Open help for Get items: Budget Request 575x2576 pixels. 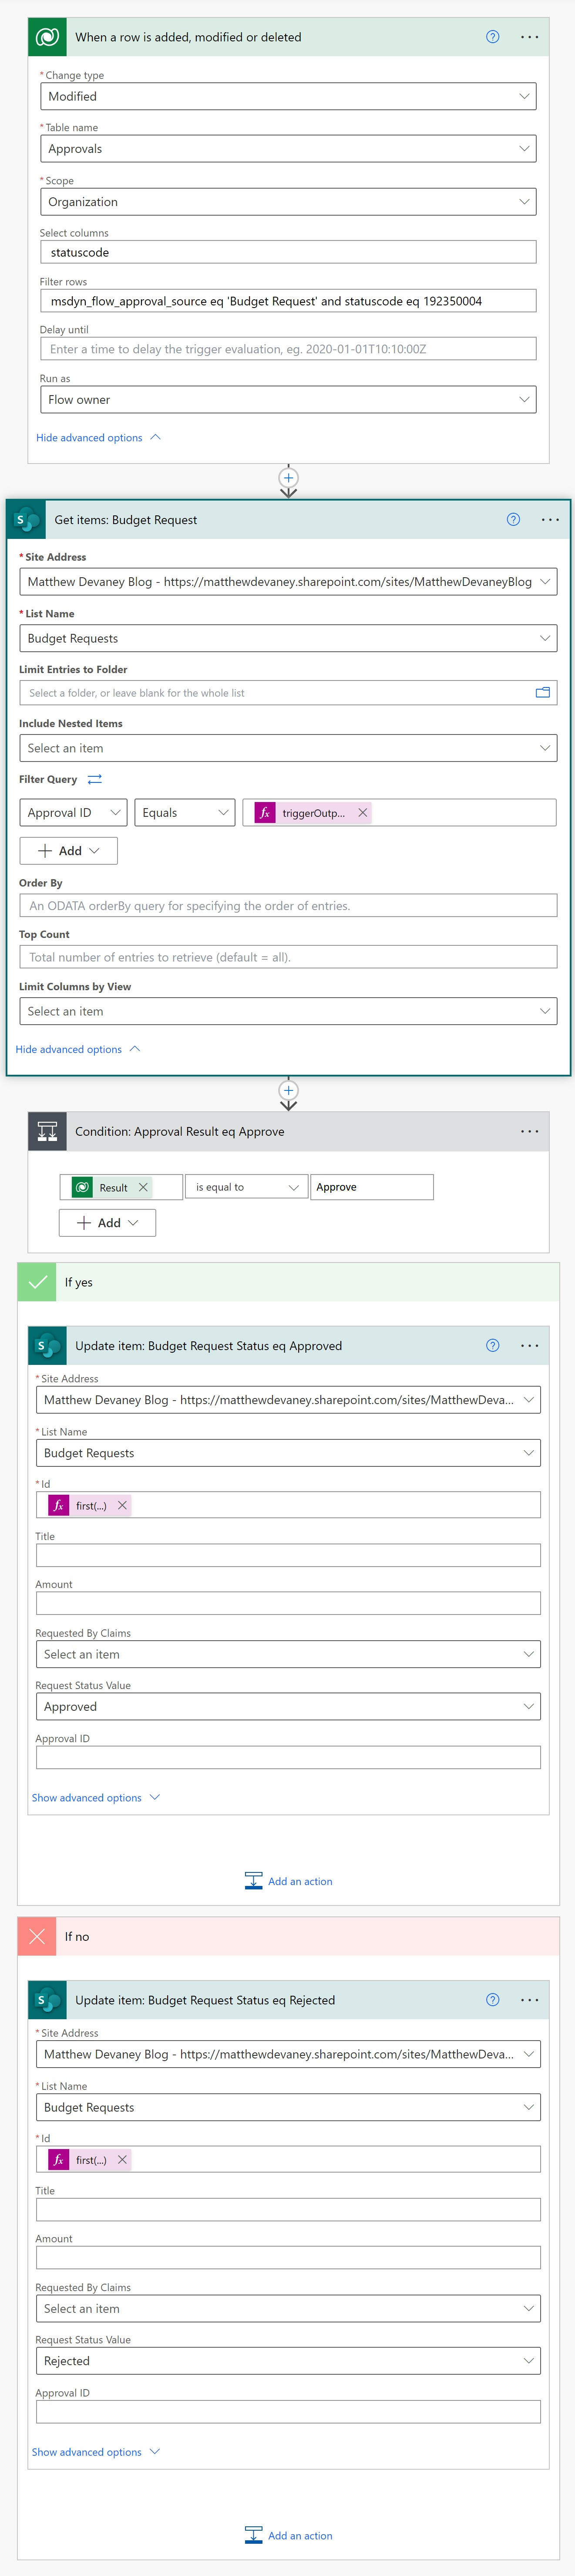point(513,520)
